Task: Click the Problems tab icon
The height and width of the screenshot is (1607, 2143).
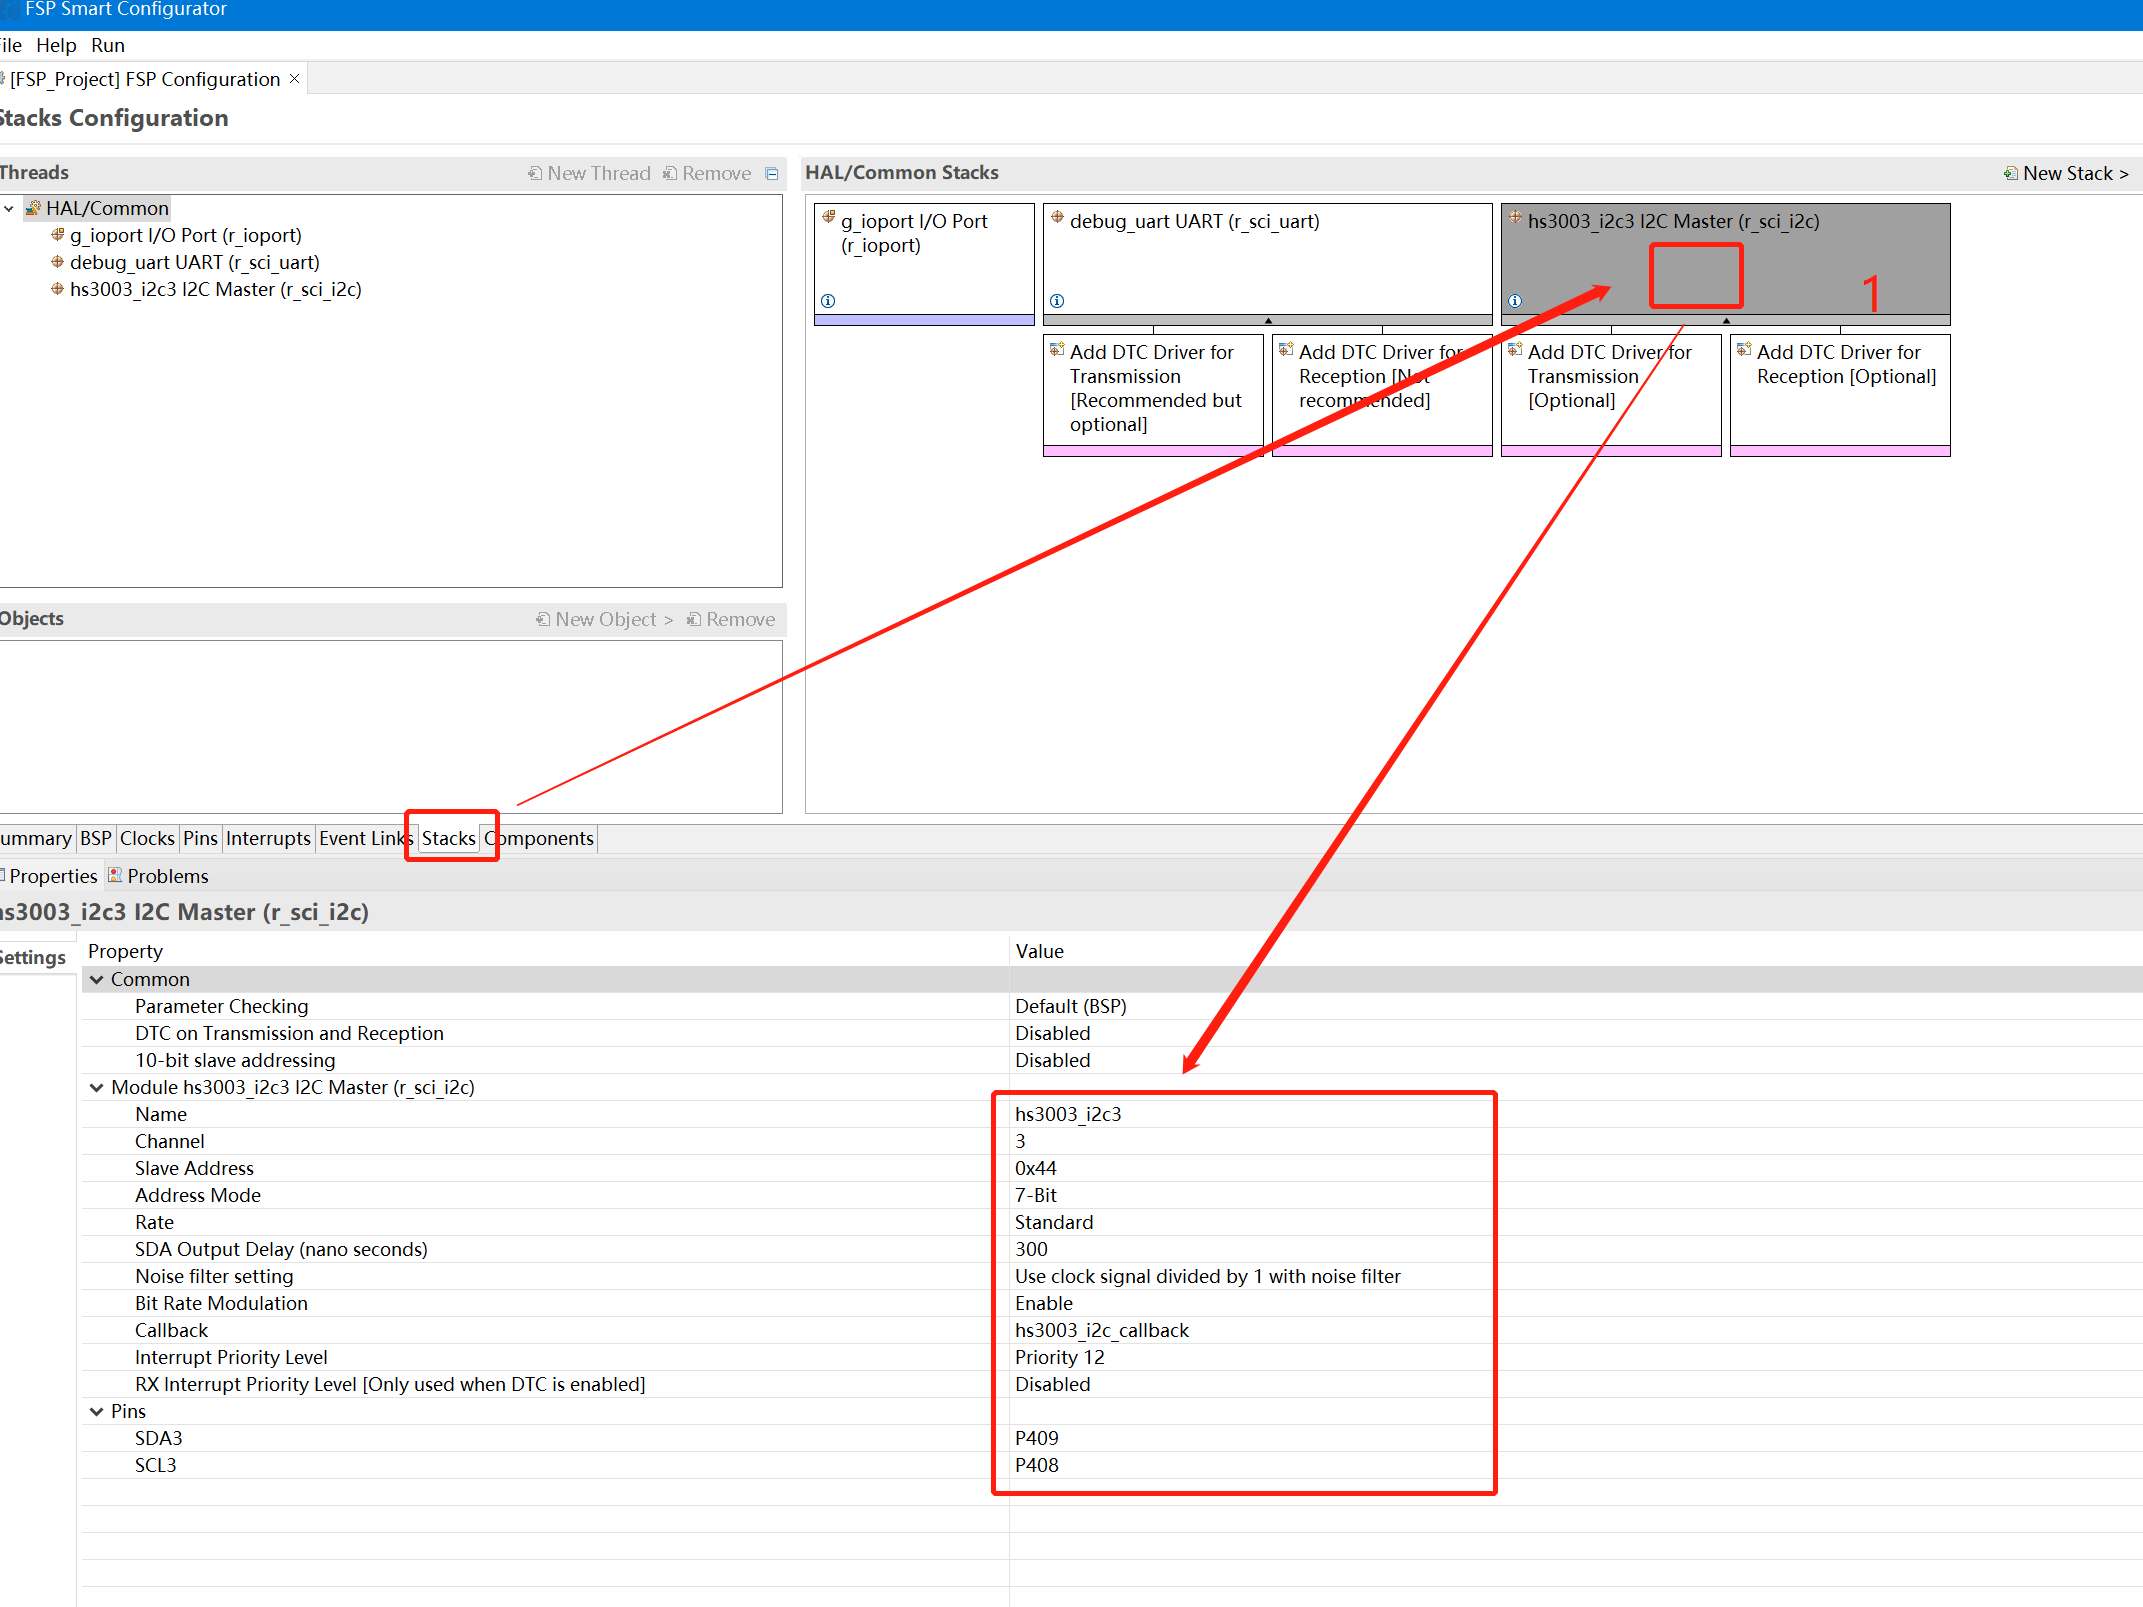Action: click(115, 875)
